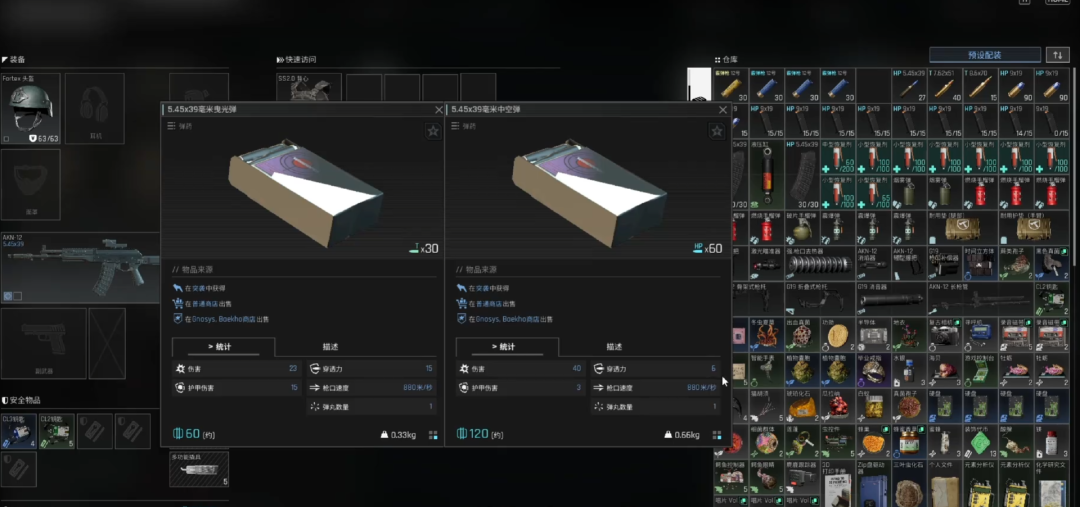Click the sort arrows button beside 预设配装
The width and height of the screenshot is (1080, 507).
coord(1057,55)
